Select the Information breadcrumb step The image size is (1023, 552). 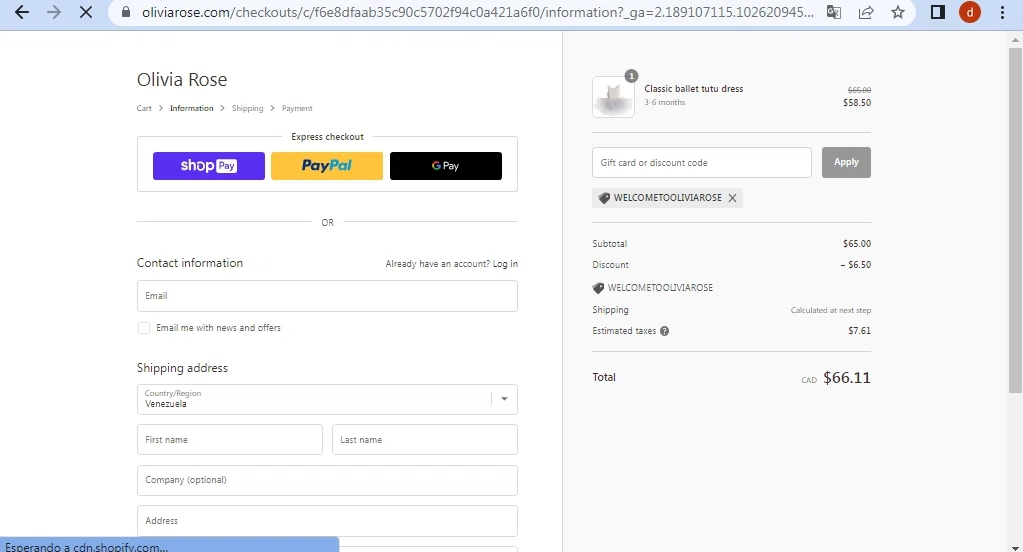tap(191, 108)
